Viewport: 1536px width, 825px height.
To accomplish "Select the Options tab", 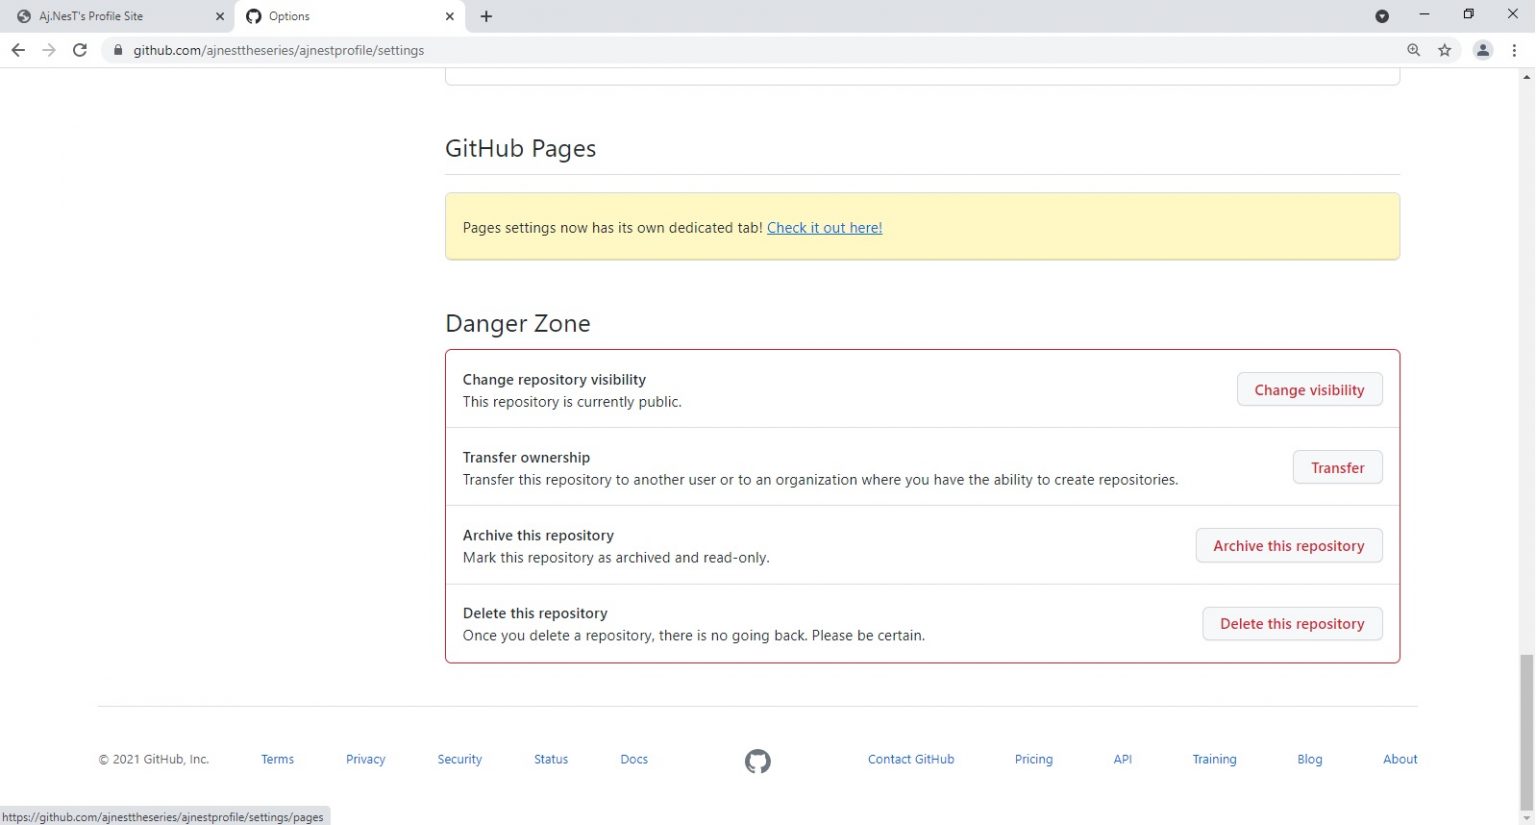I will (x=340, y=16).
